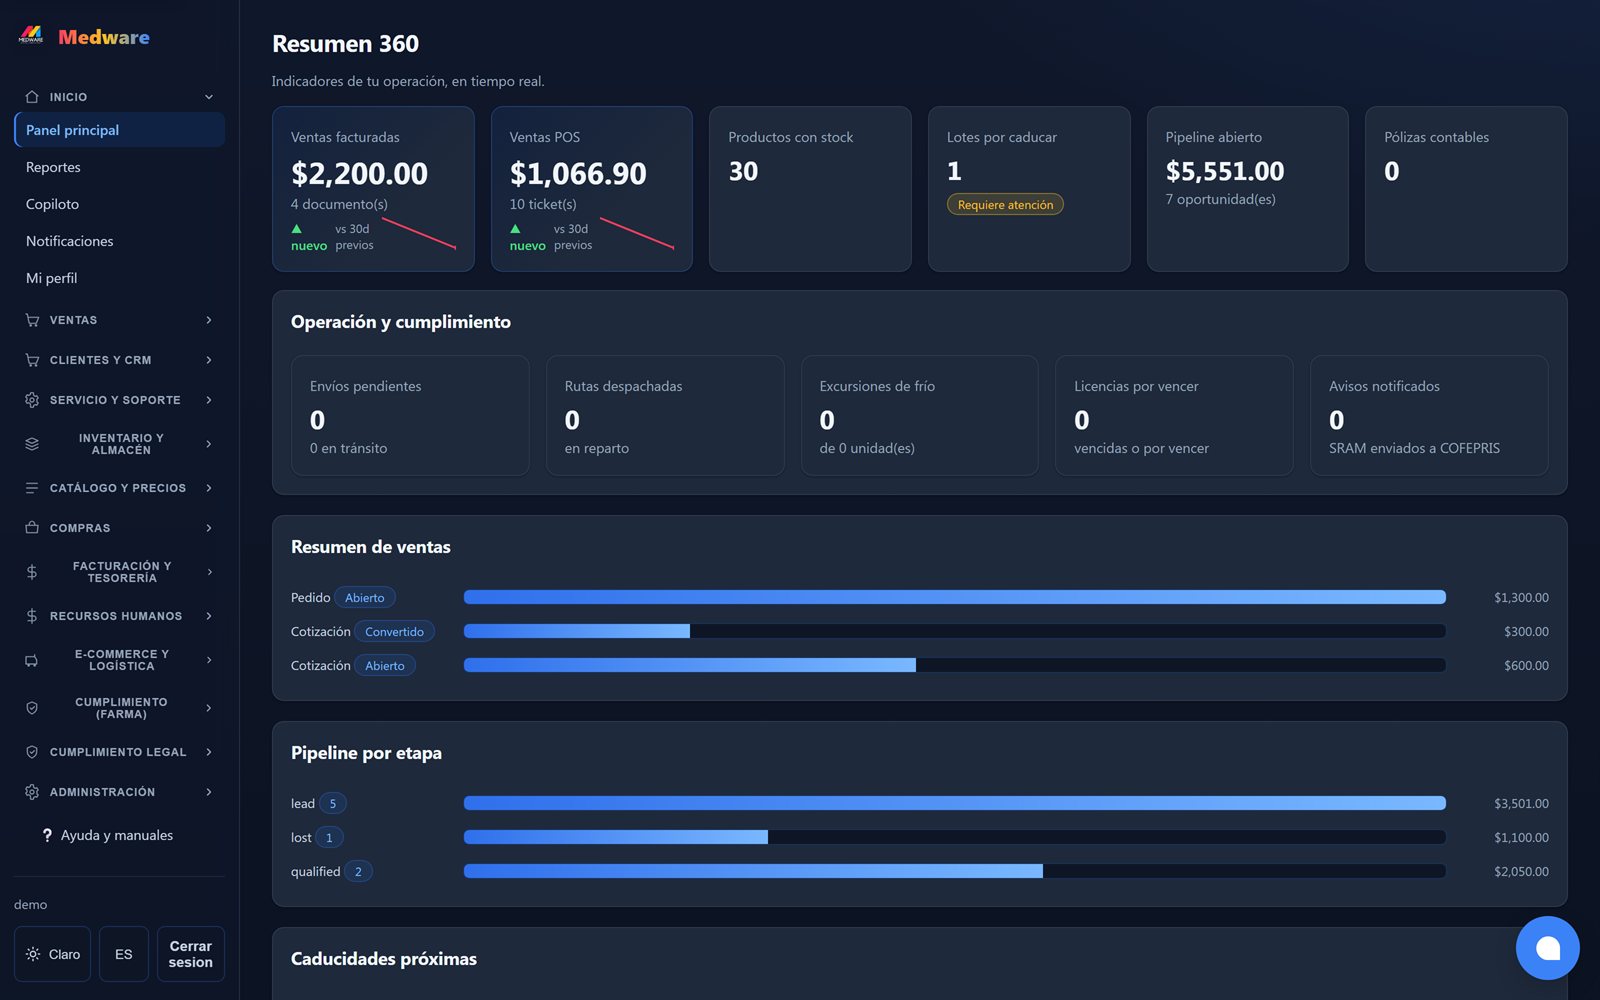Click the lead pipeline progress bar
Screen dimensions: 1600x1000
955,803
